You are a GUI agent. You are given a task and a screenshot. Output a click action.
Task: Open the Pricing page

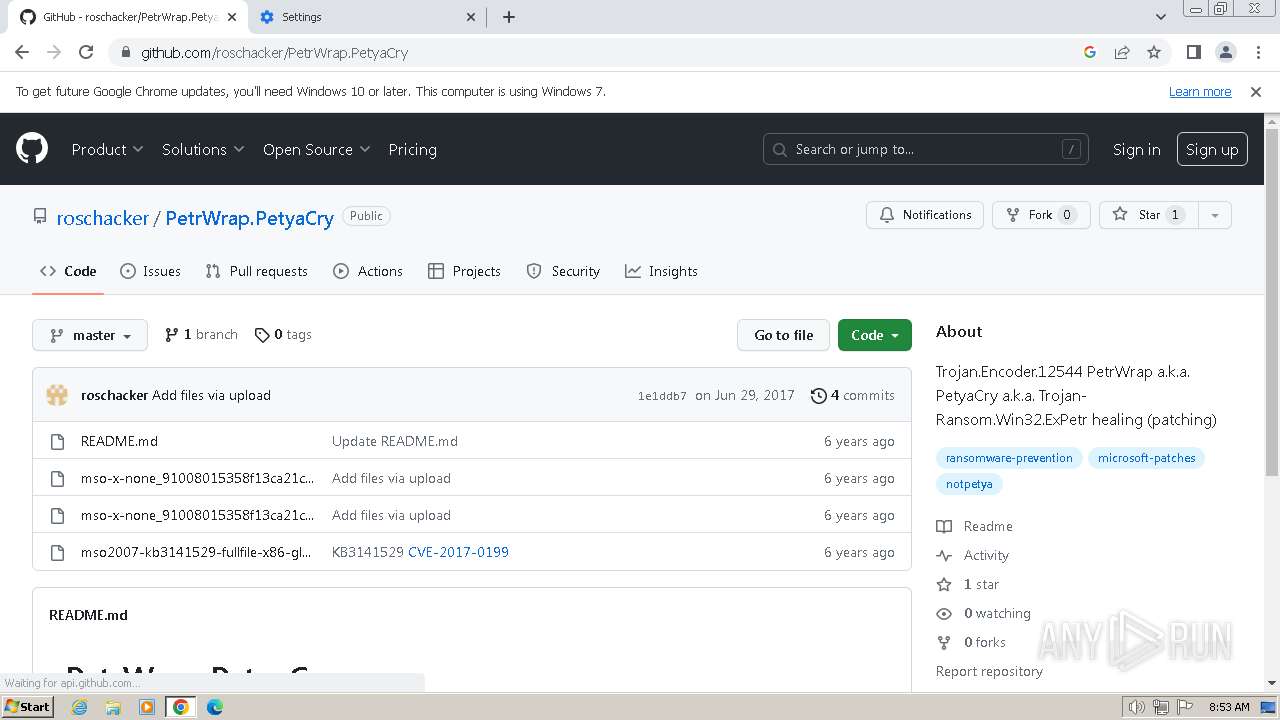coord(412,149)
